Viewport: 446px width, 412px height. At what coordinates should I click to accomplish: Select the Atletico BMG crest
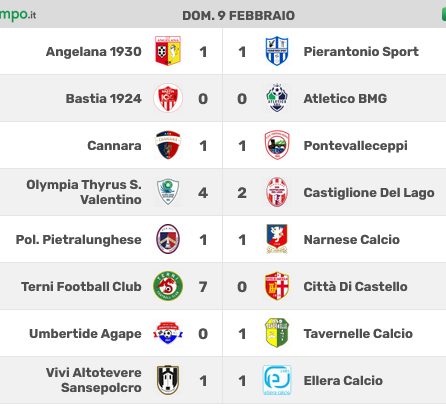click(277, 98)
